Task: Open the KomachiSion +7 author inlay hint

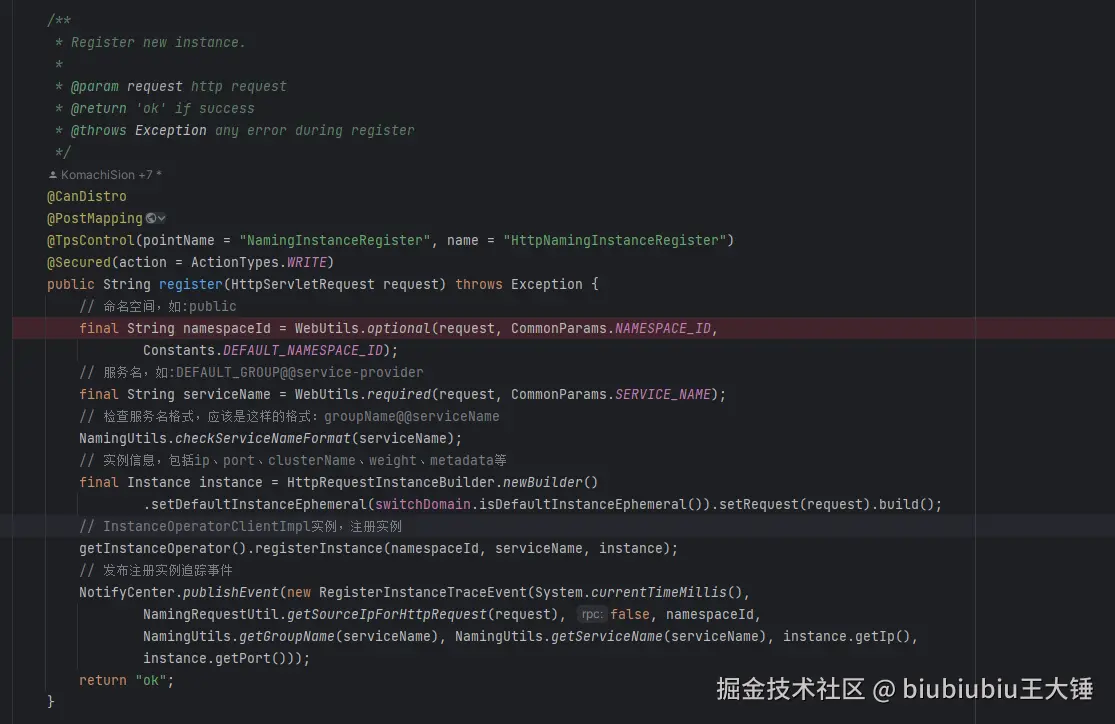Action: coord(105,174)
